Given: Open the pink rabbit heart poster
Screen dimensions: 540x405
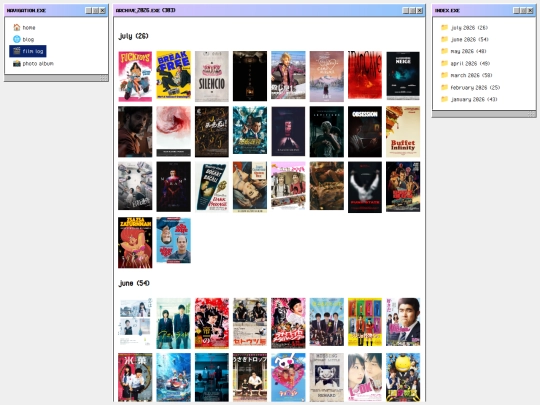Looking at the screenshot, I should (288, 377).
